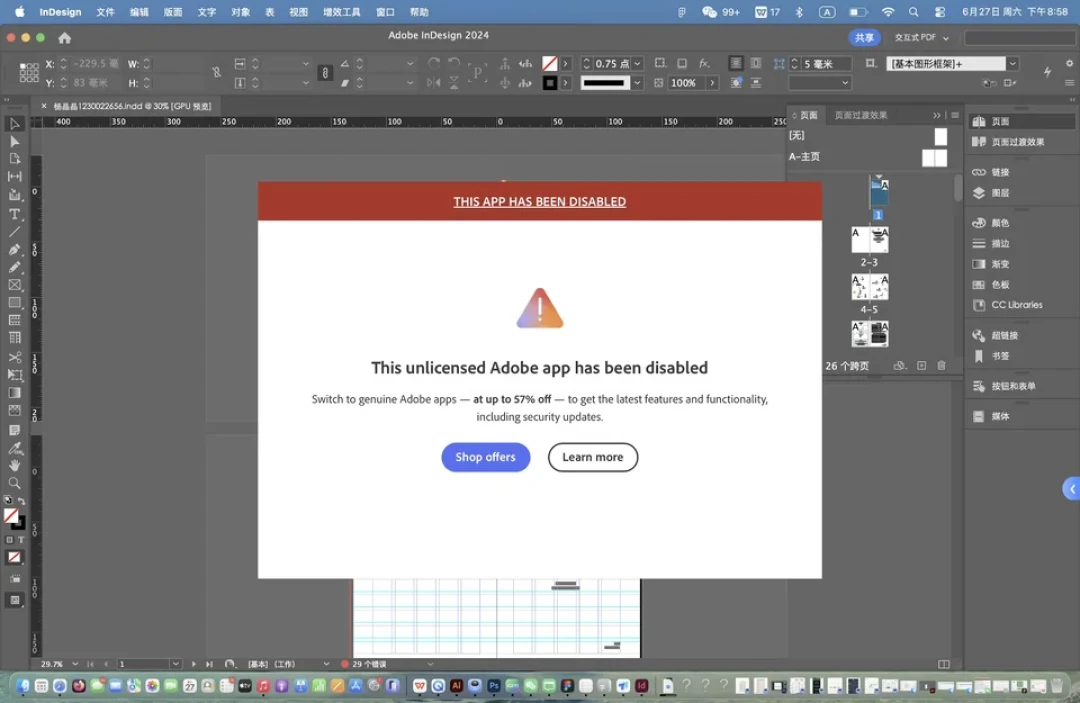Select the 2-3 spread thumbnail
This screenshot has width=1080, height=703.
pyautogui.click(x=869, y=240)
